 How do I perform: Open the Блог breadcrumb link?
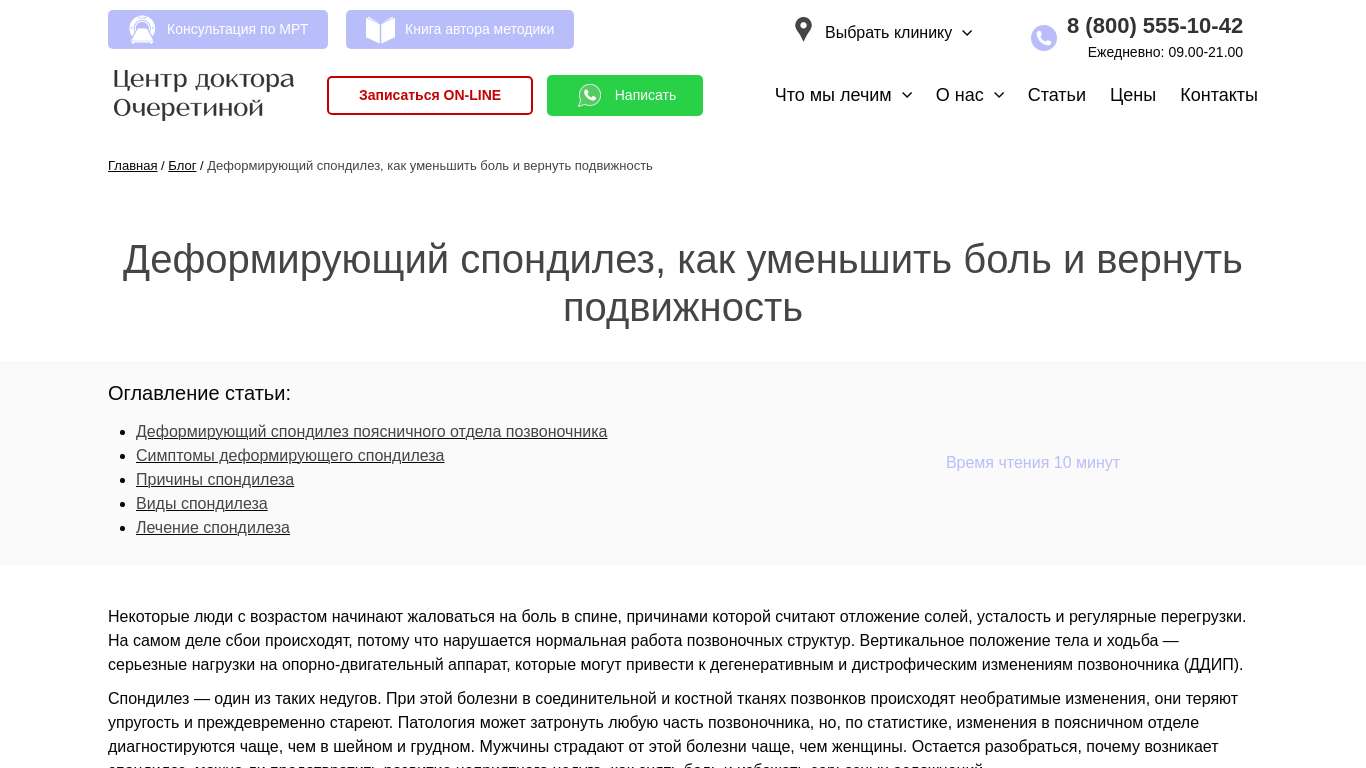click(182, 166)
